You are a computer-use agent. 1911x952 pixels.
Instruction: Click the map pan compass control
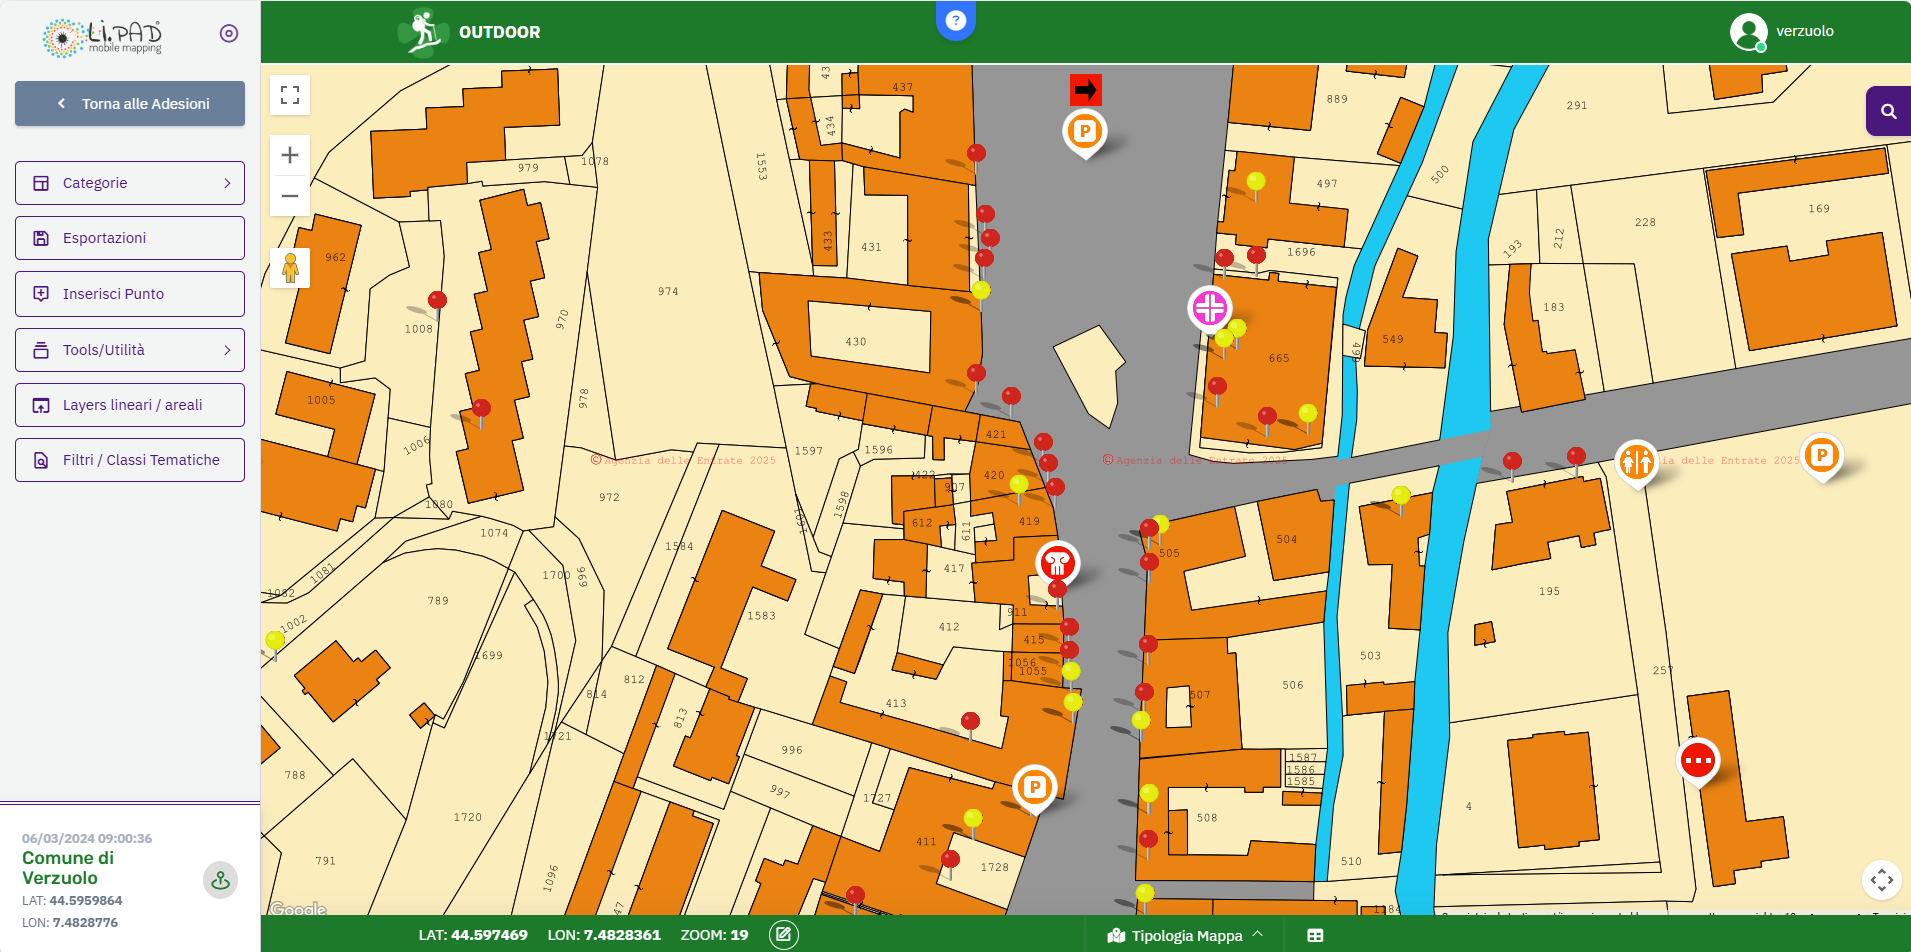(1881, 880)
